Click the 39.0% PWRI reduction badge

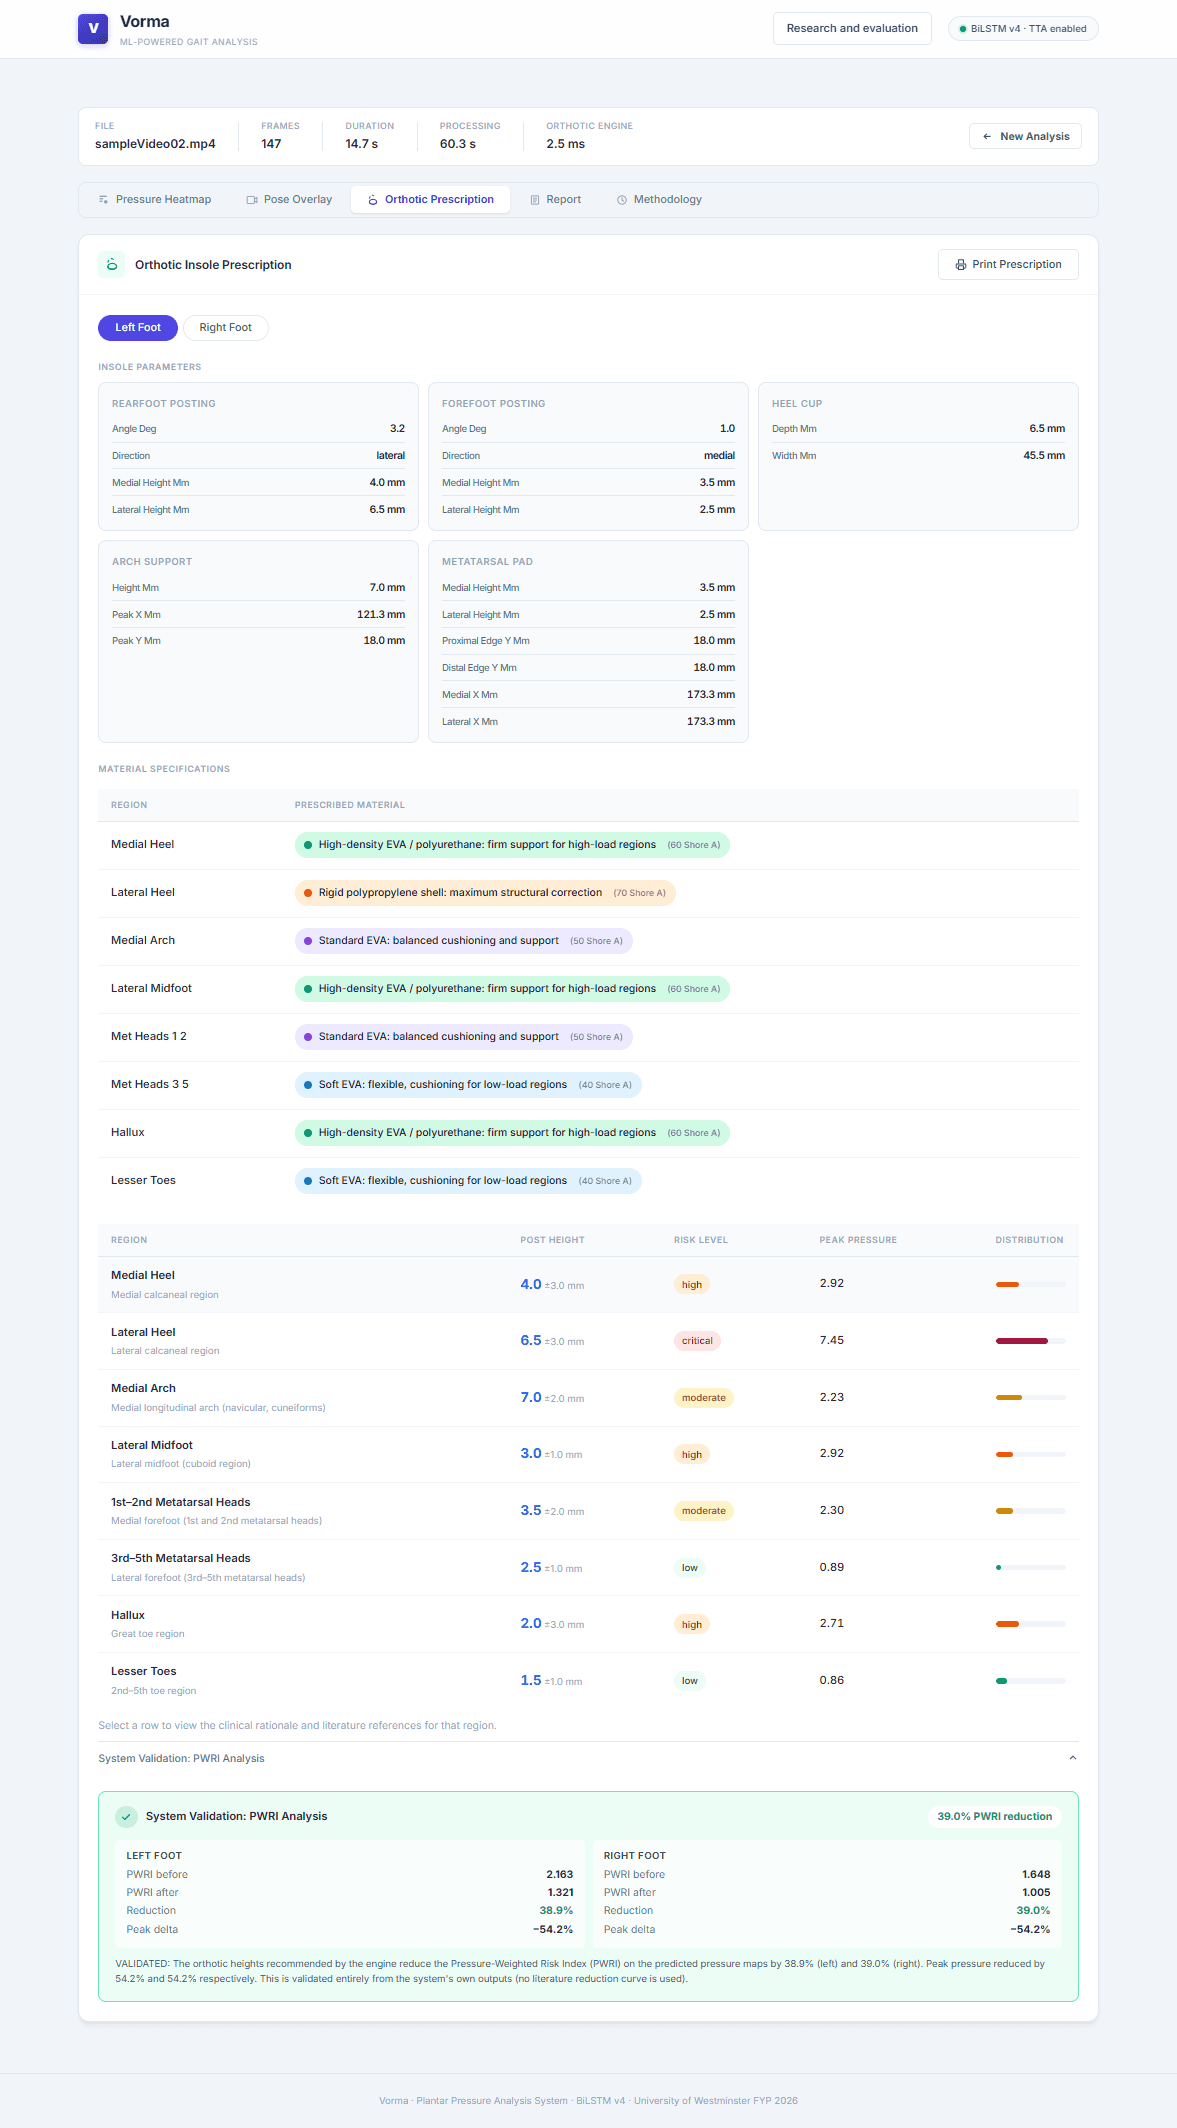(x=994, y=1817)
